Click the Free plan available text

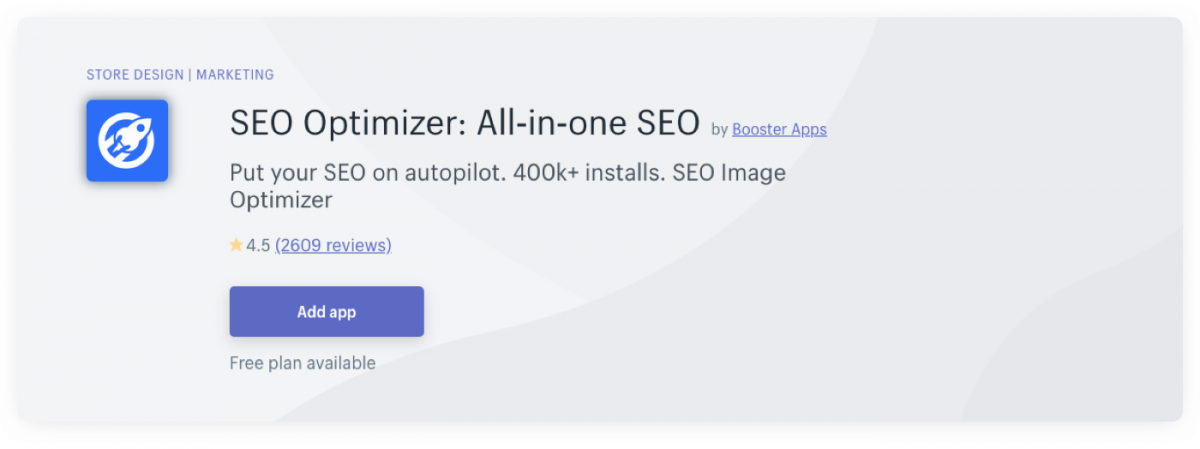(303, 363)
